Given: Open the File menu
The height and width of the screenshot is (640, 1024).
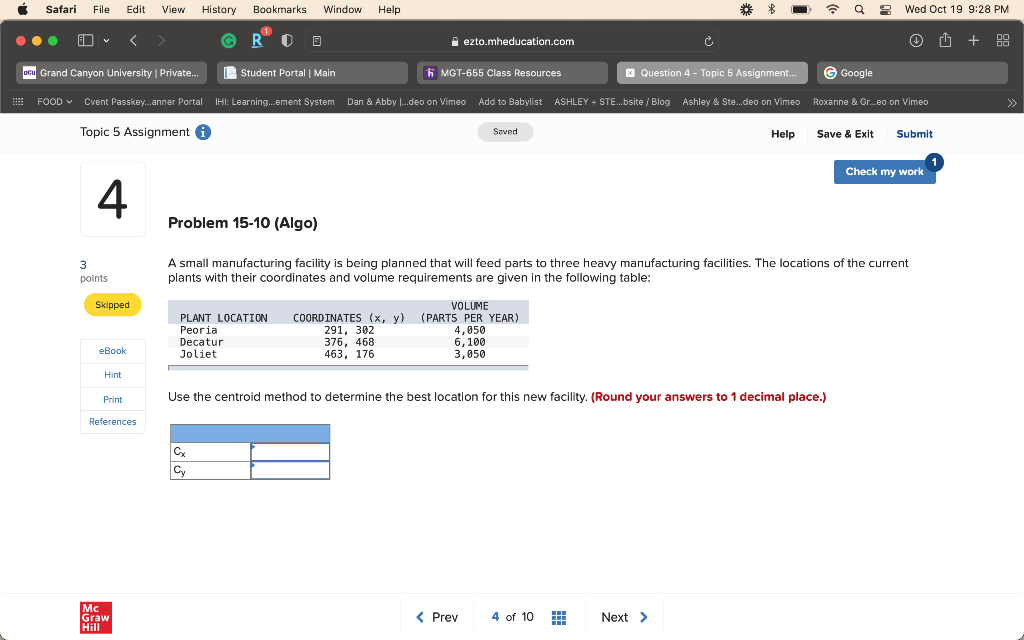Looking at the screenshot, I should pos(101,9).
